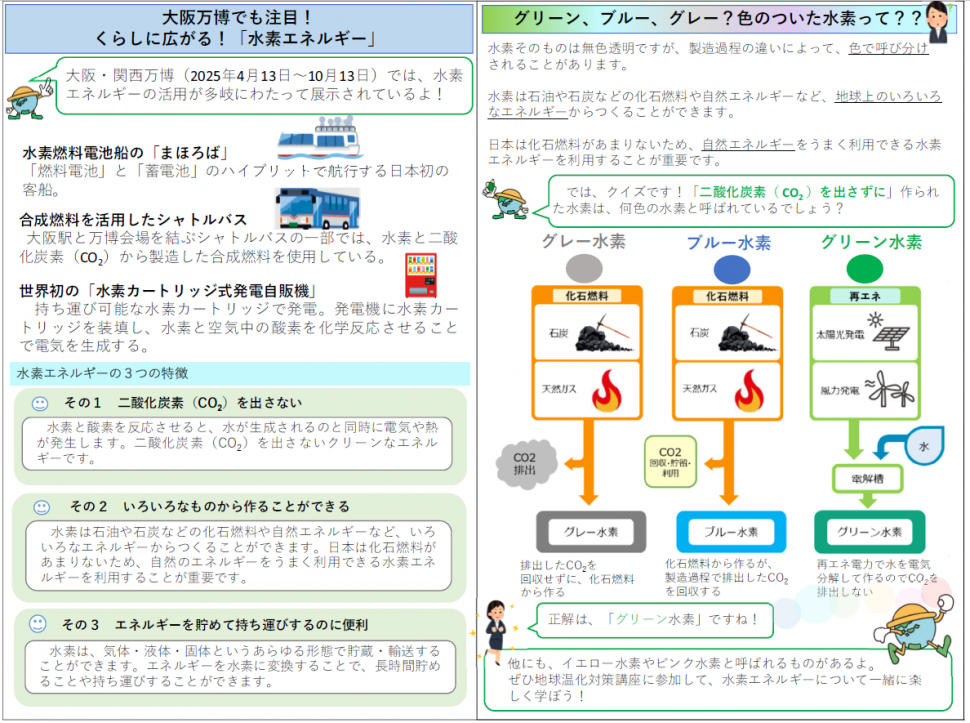Click the blue shuttle bus illustration

pyautogui.click(x=318, y=208)
